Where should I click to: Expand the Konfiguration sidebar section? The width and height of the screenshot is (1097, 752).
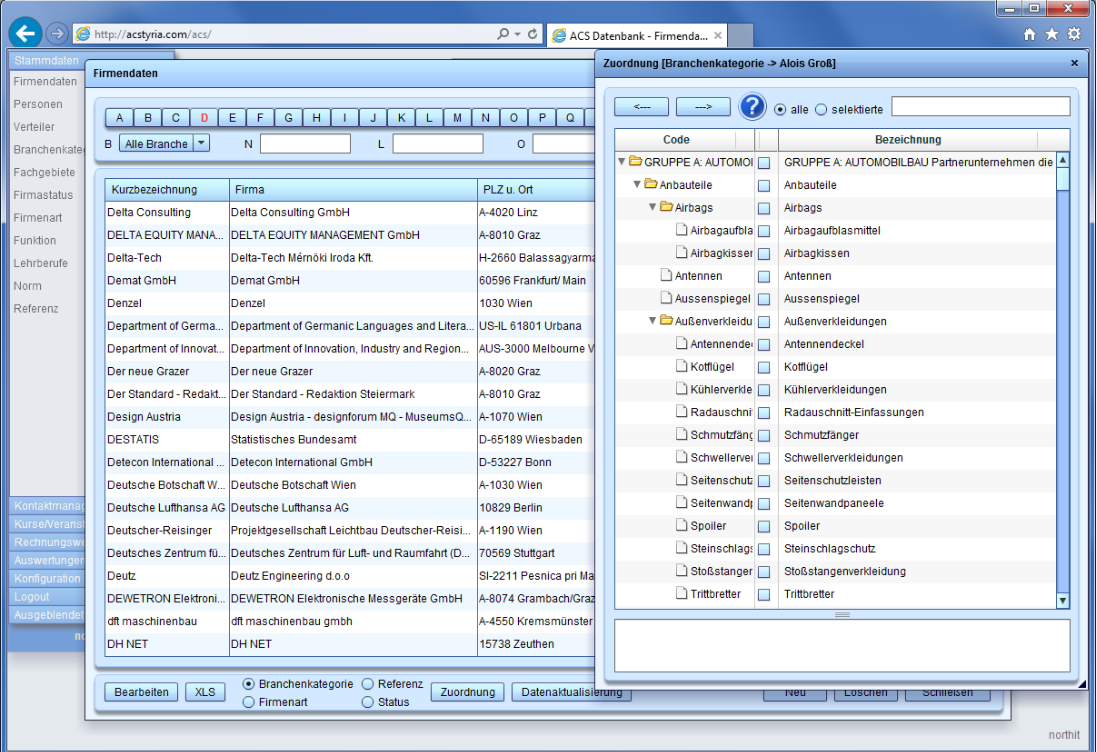[x=48, y=579]
